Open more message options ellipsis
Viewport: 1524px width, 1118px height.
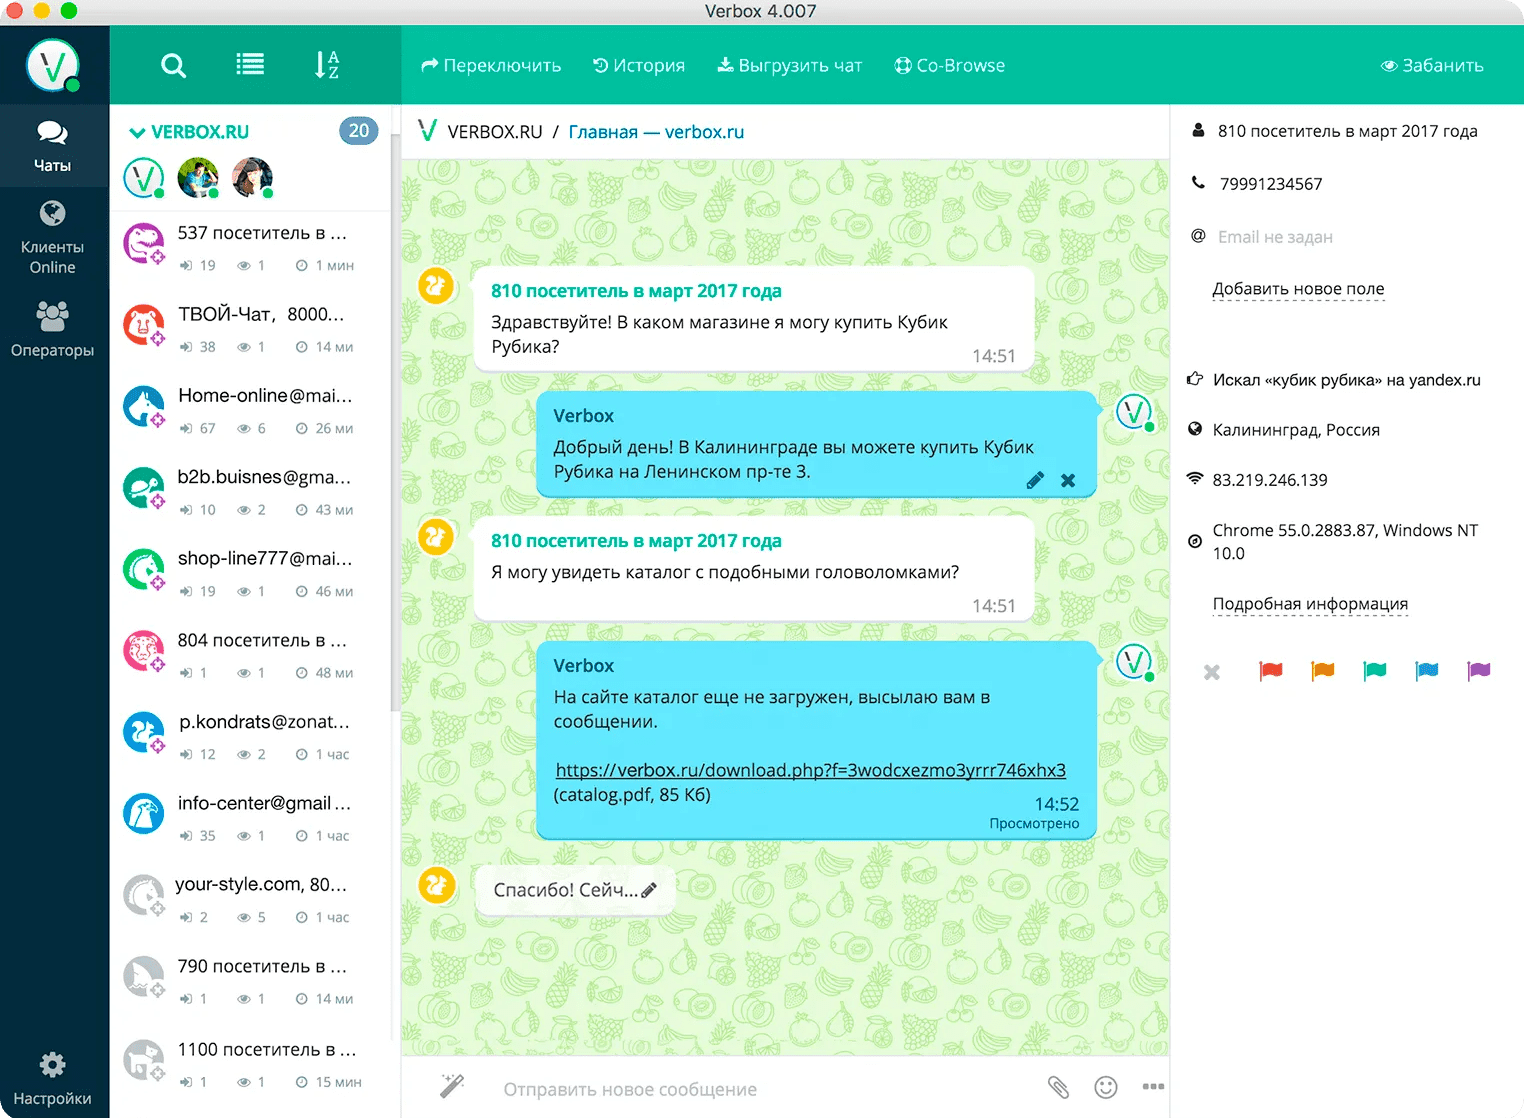(1153, 1087)
